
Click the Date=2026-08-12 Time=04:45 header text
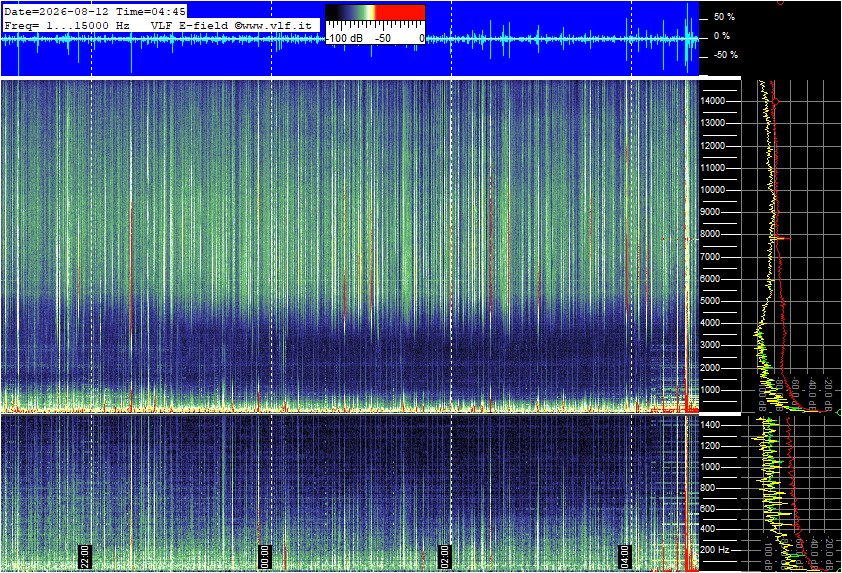(x=95, y=11)
